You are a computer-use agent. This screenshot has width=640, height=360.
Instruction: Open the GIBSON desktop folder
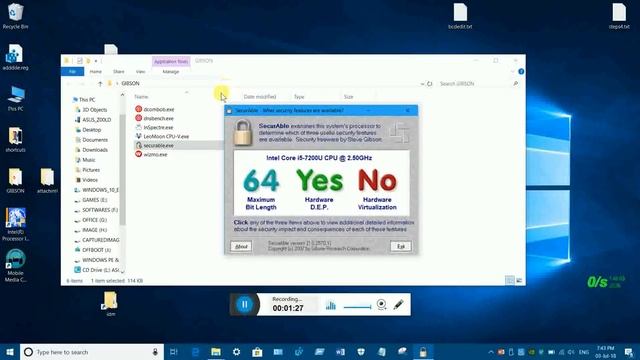point(16,180)
